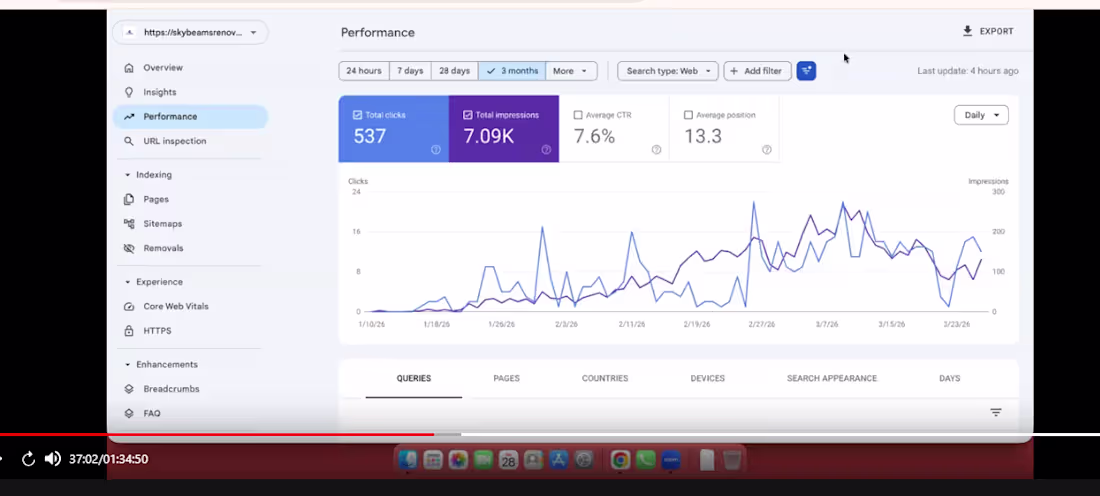Screen dimensions: 1100x496
Task: Open the Core Web Vitals report
Action: 175,307
